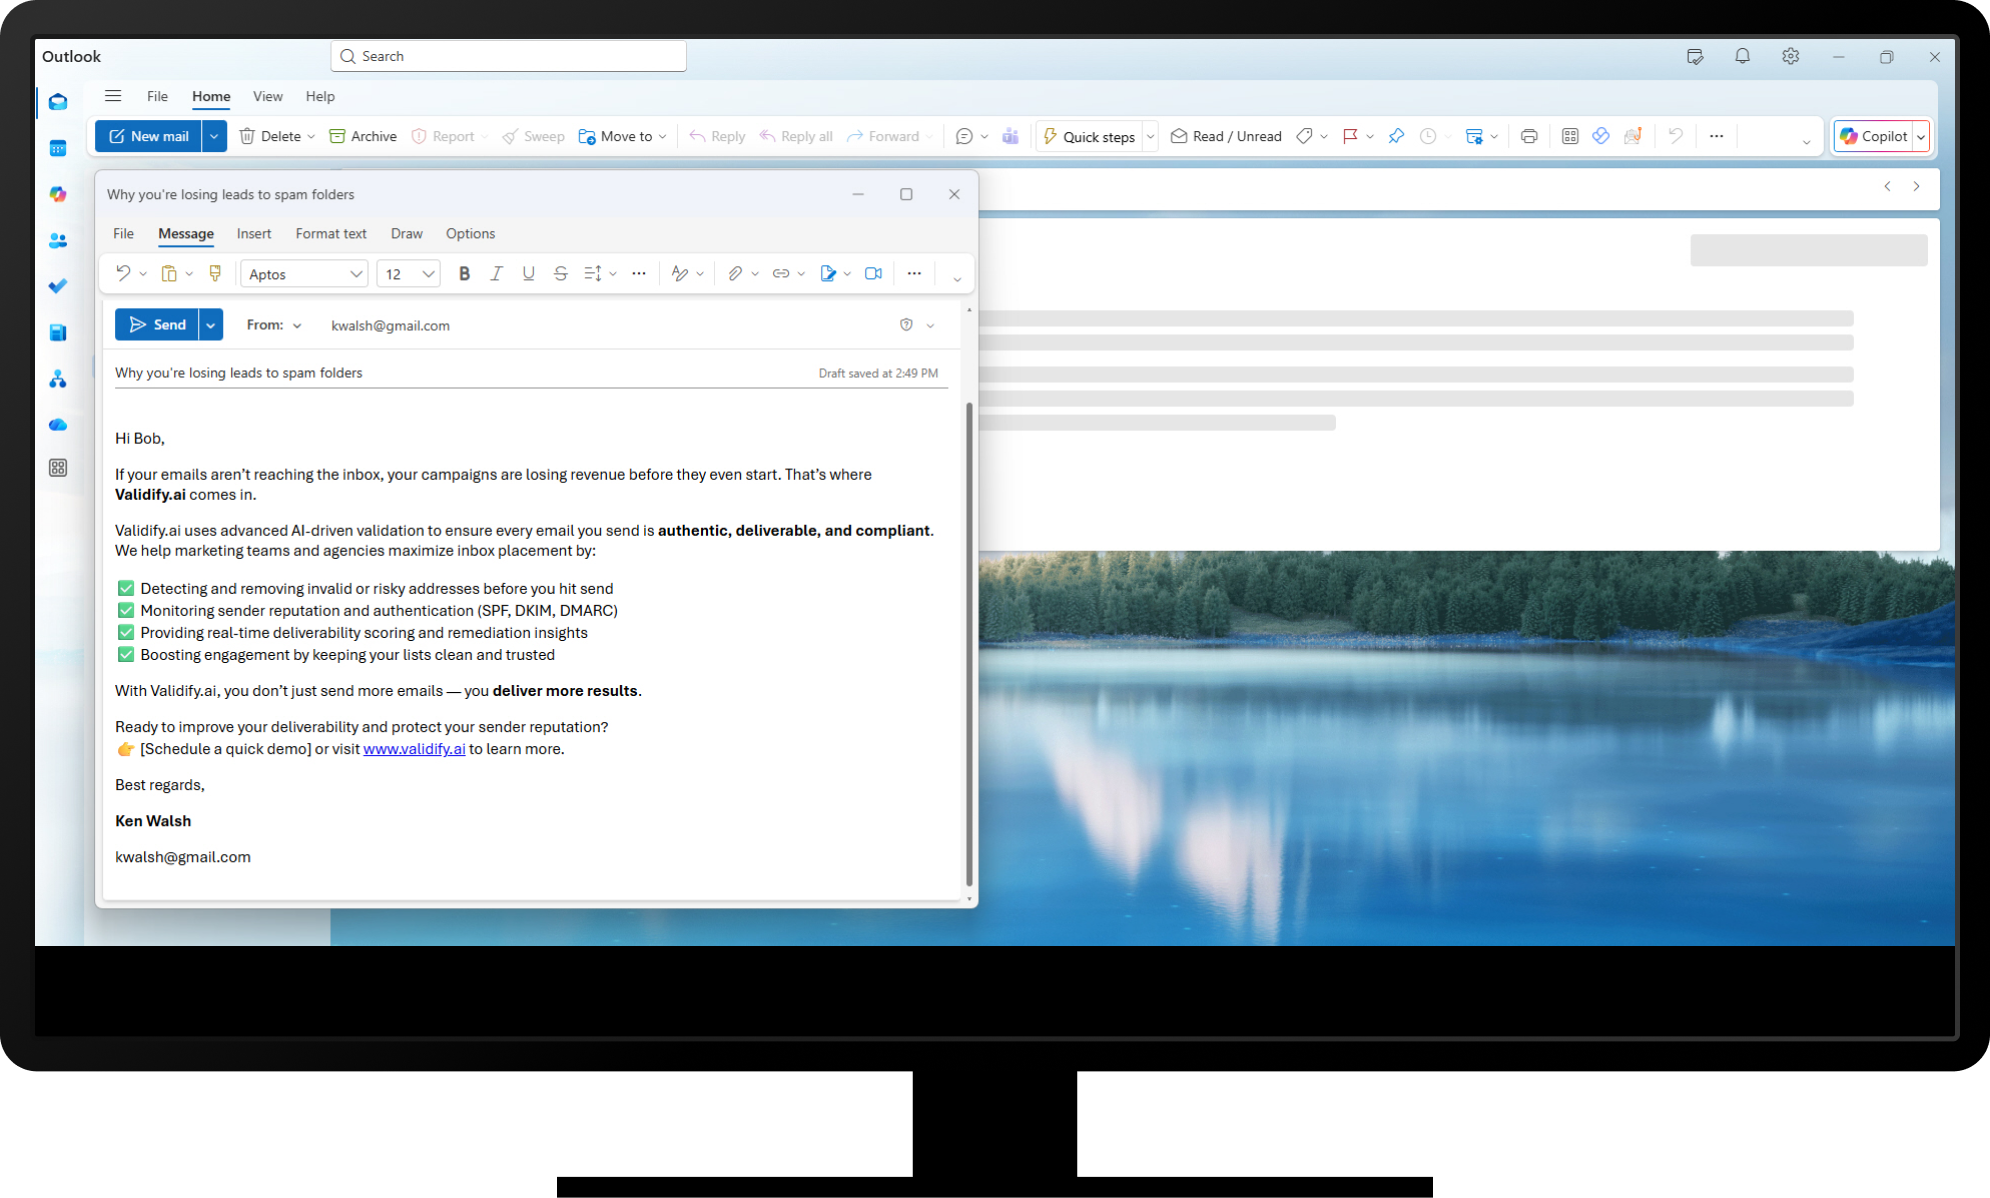This screenshot has width=1990, height=1198.
Task: Click the Format Painter icon
Action: (x=214, y=273)
